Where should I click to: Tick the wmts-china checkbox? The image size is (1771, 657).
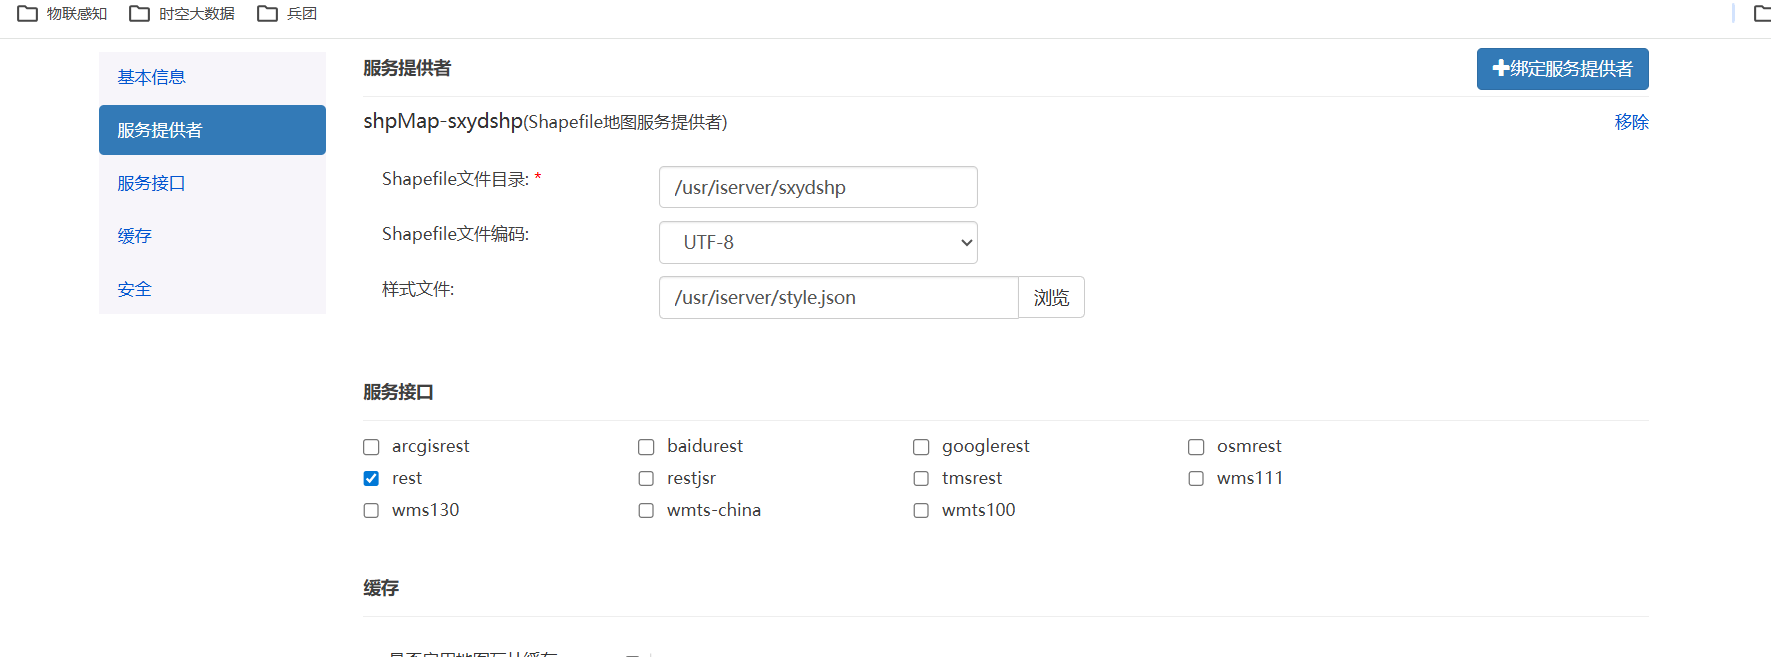646,511
